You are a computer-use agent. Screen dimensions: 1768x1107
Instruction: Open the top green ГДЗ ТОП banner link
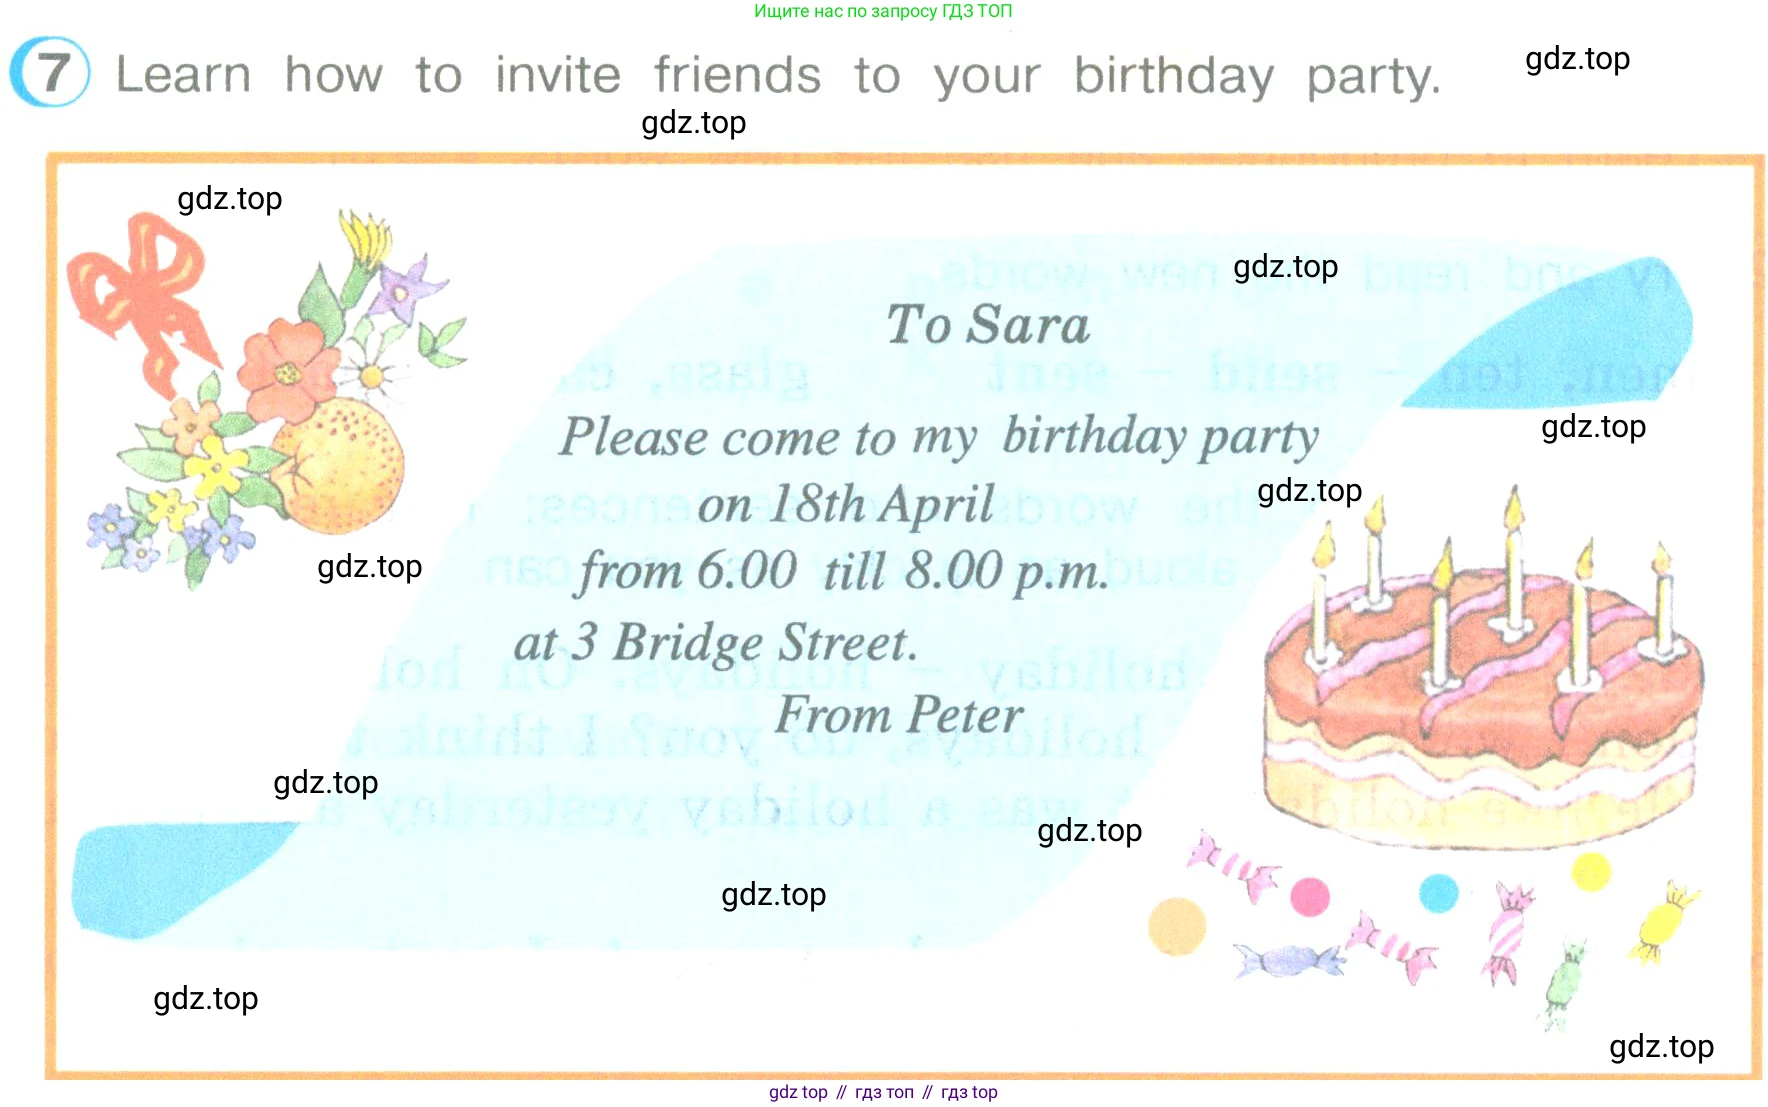pos(883,11)
